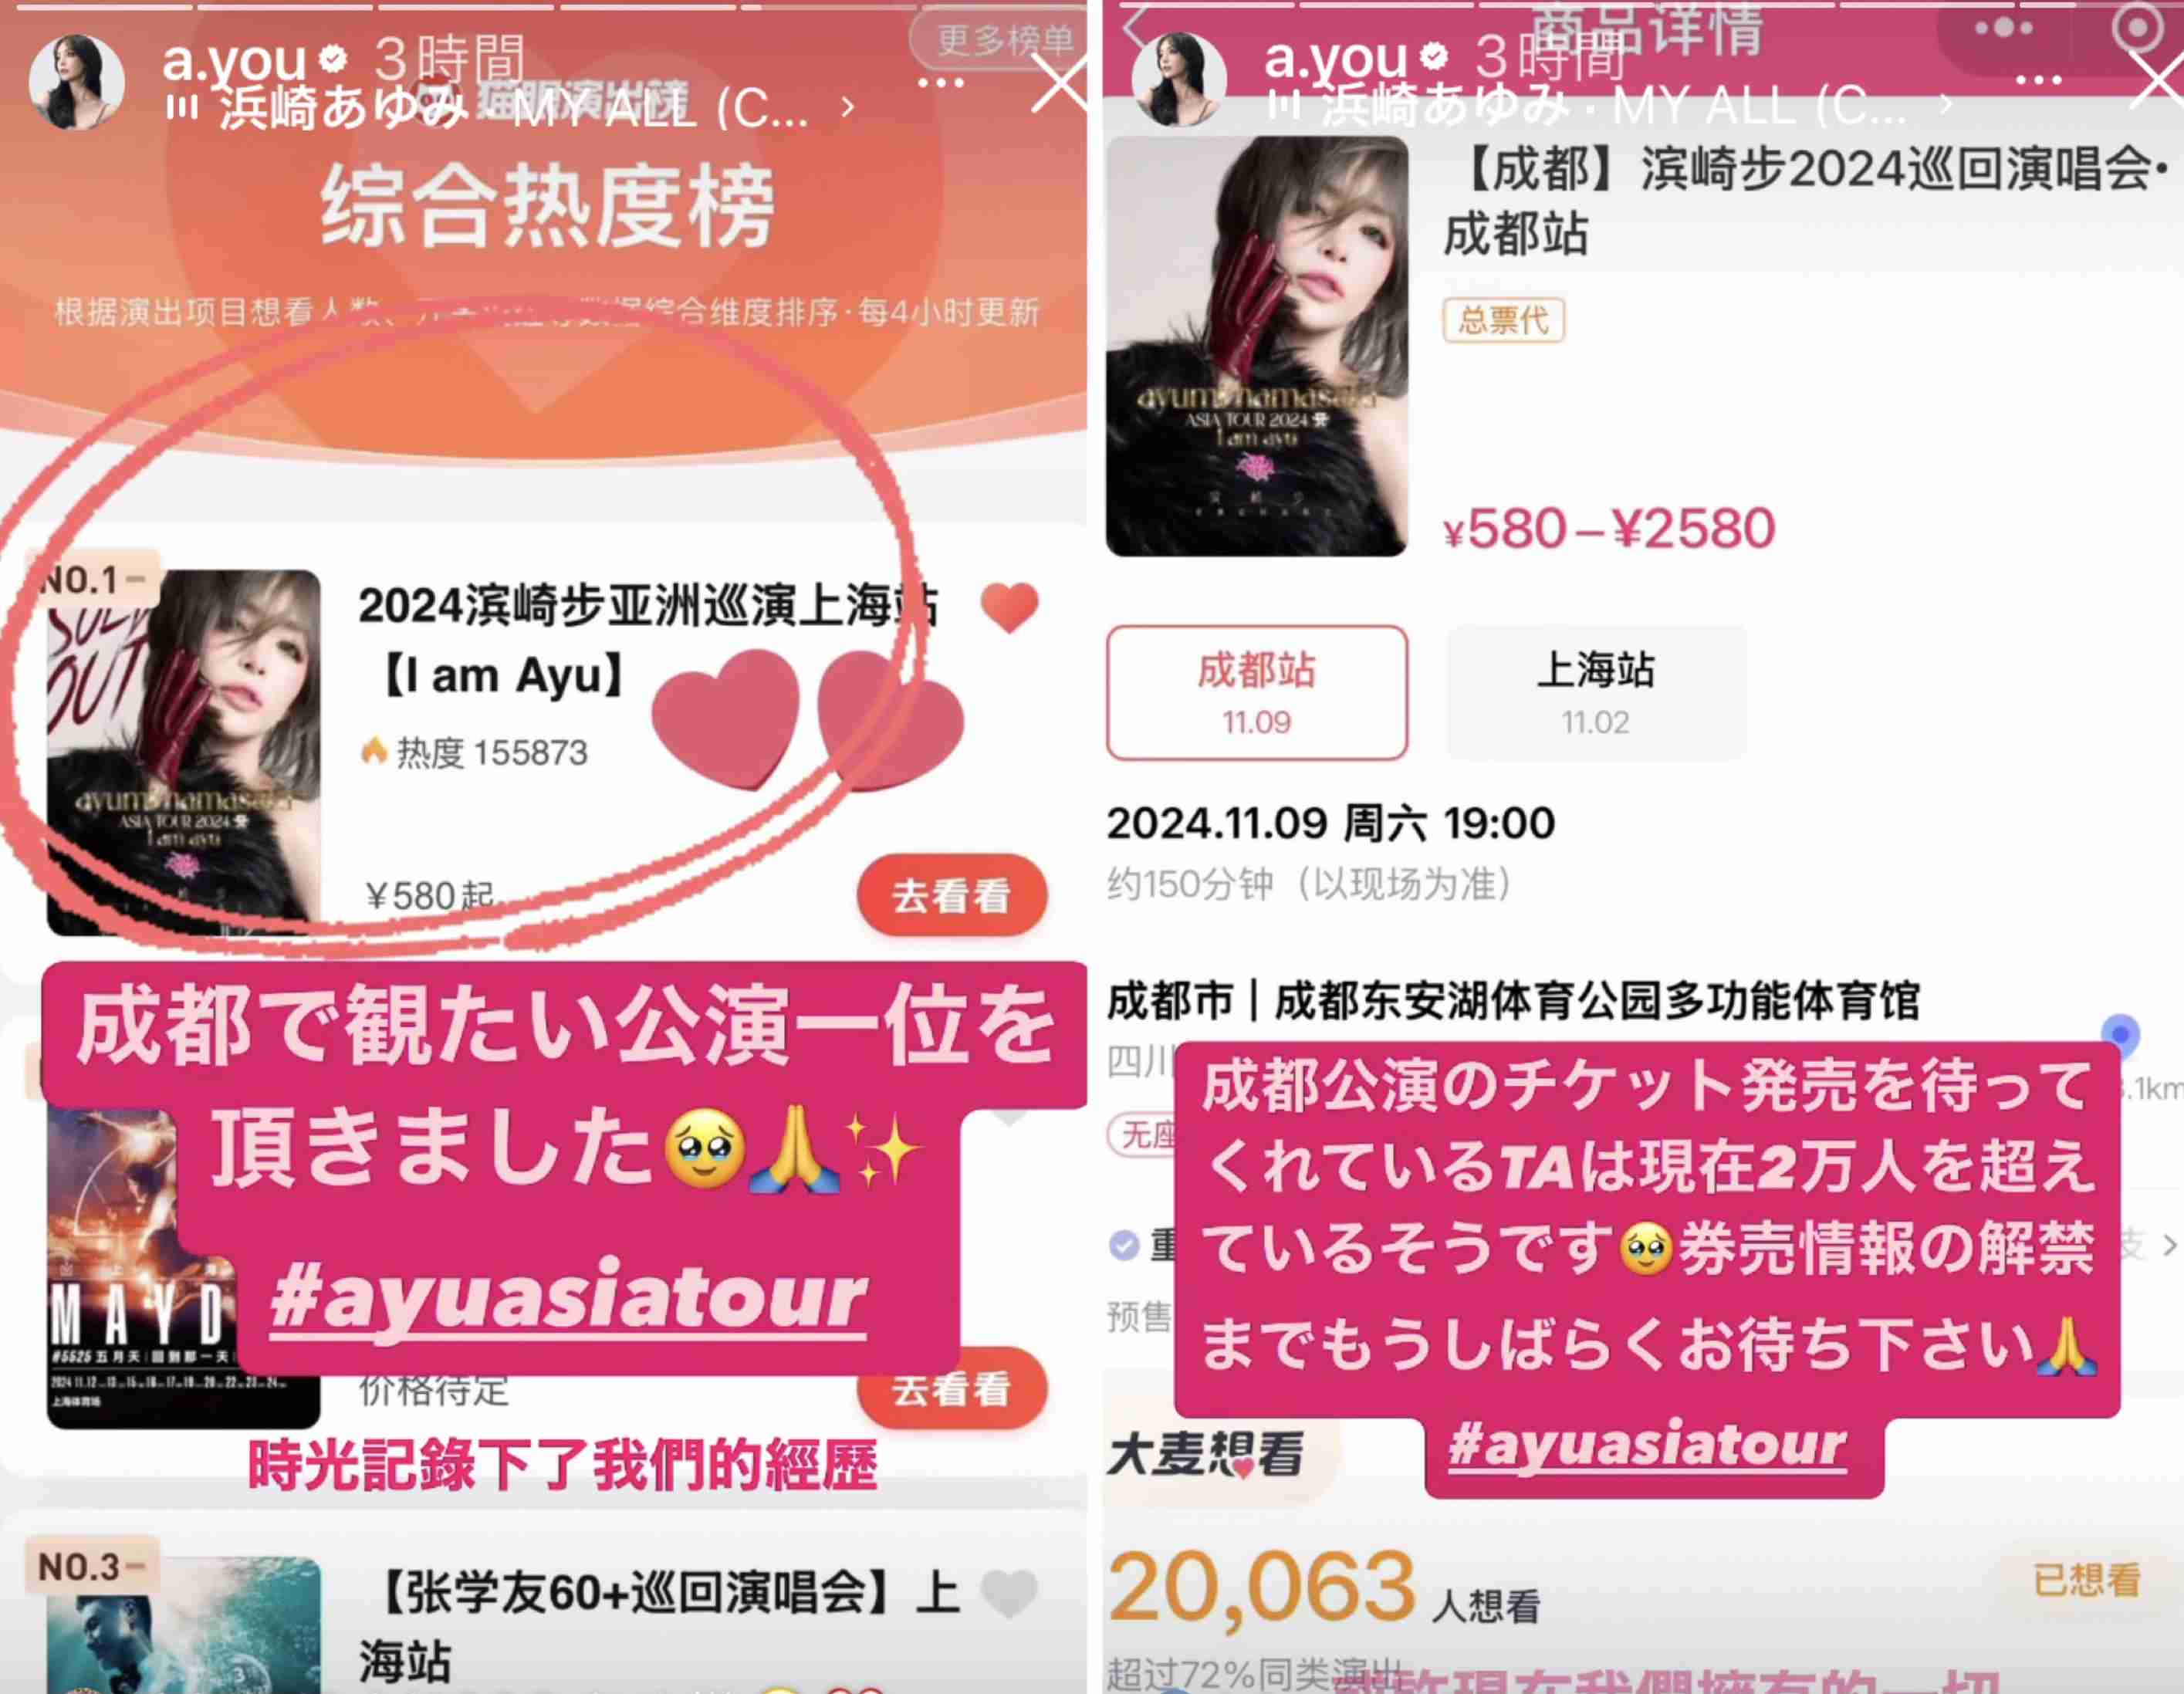Close the left story with X

coord(1061,83)
